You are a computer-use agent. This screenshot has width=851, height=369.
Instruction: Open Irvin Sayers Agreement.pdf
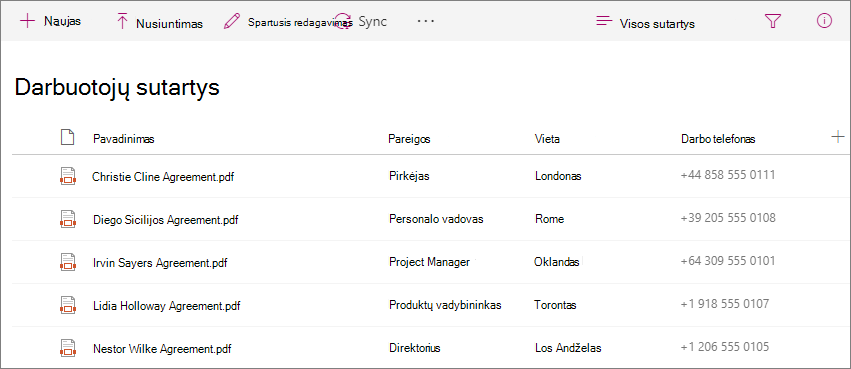(160, 263)
